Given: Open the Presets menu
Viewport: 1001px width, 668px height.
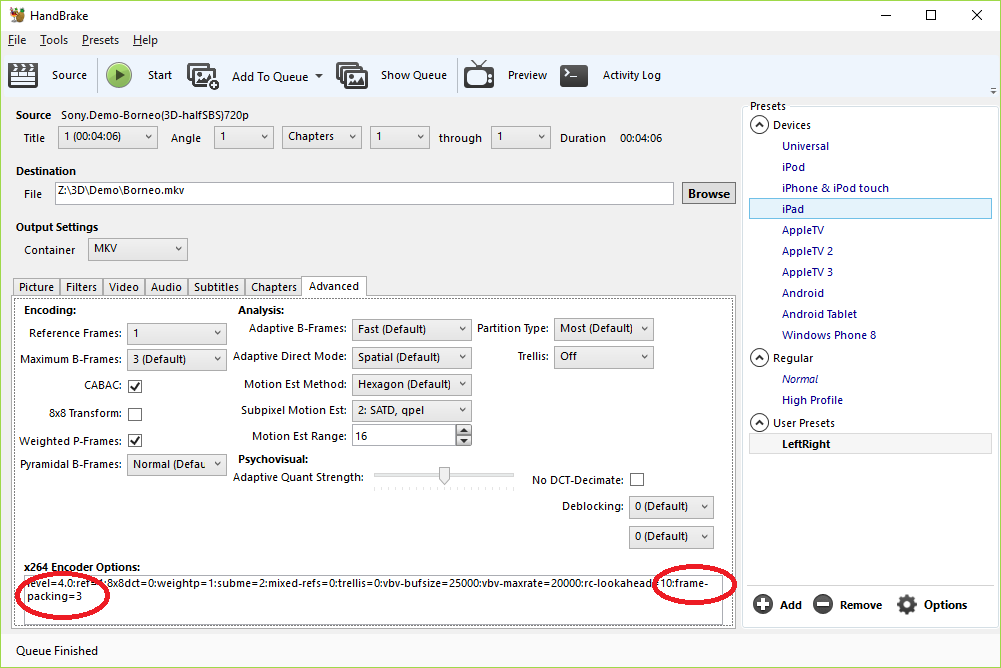Looking at the screenshot, I should point(100,40).
